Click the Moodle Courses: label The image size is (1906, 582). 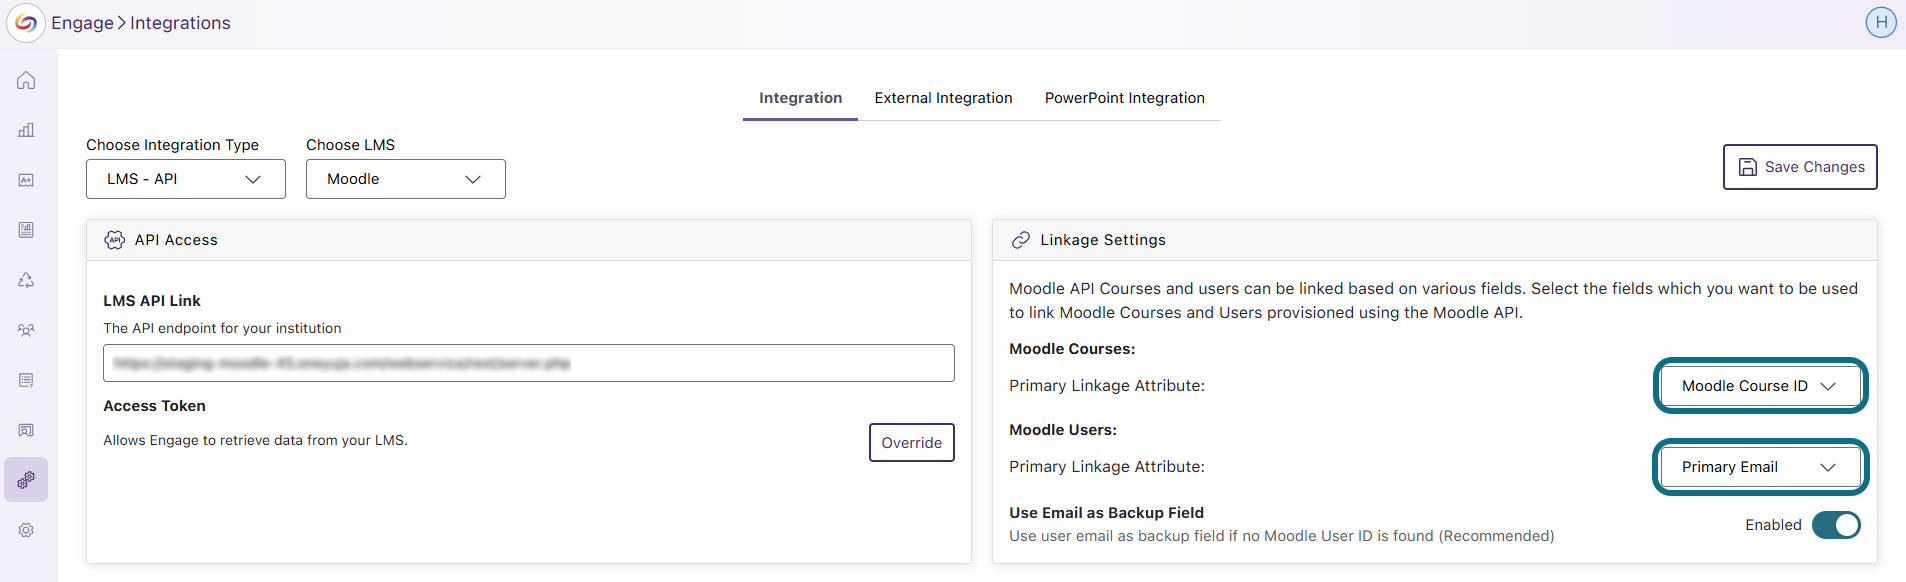coord(1072,349)
